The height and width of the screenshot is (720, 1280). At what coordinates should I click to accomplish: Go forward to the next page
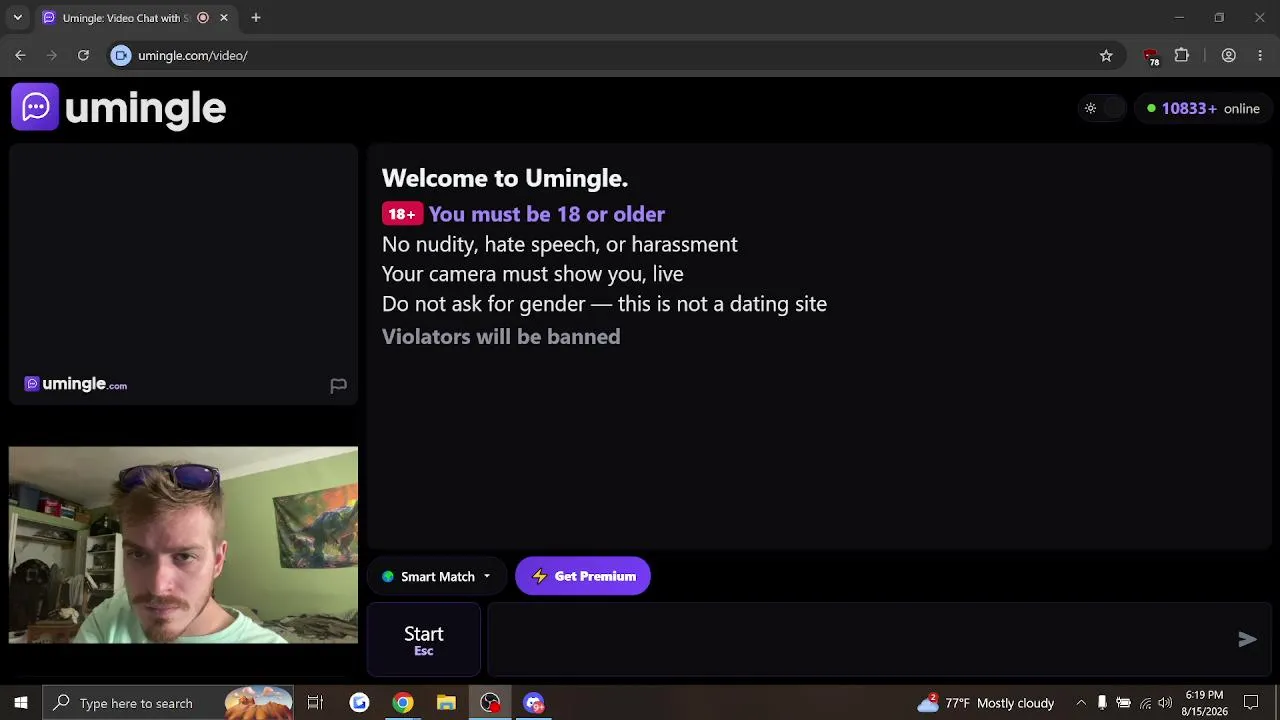point(52,56)
